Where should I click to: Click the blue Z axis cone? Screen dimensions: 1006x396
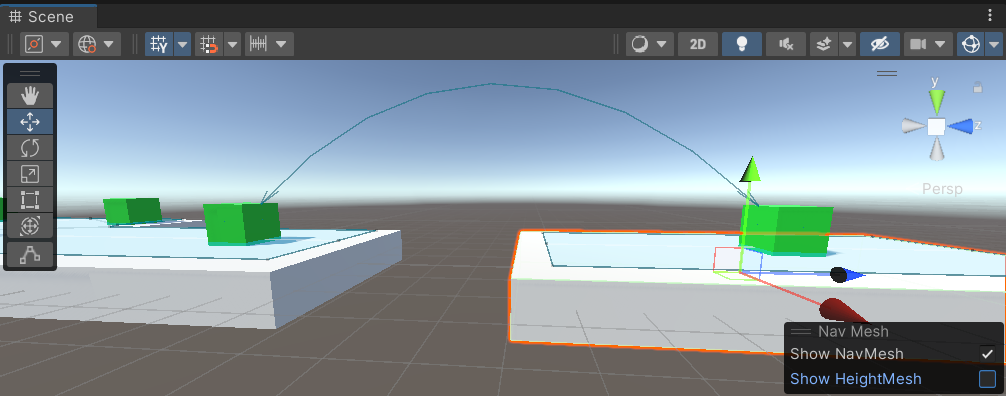point(960,126)
